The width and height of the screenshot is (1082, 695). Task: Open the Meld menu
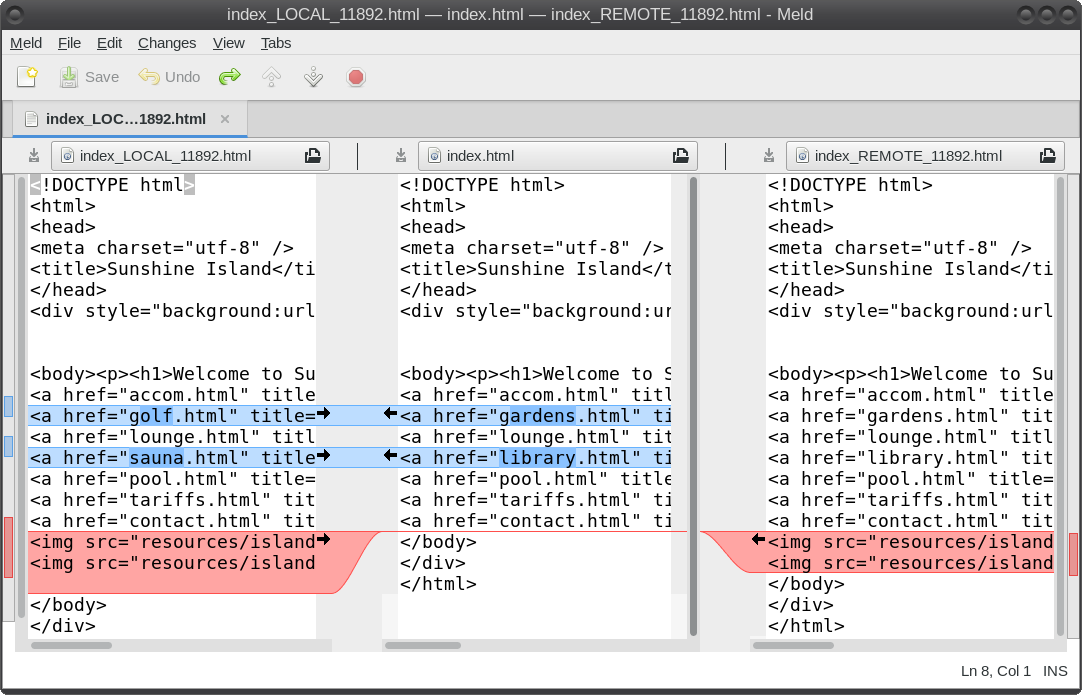coord(26,43)
